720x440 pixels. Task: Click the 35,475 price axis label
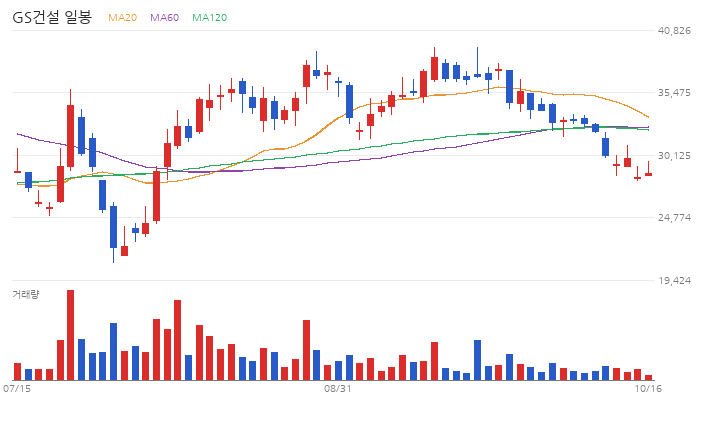coord(674,93)
